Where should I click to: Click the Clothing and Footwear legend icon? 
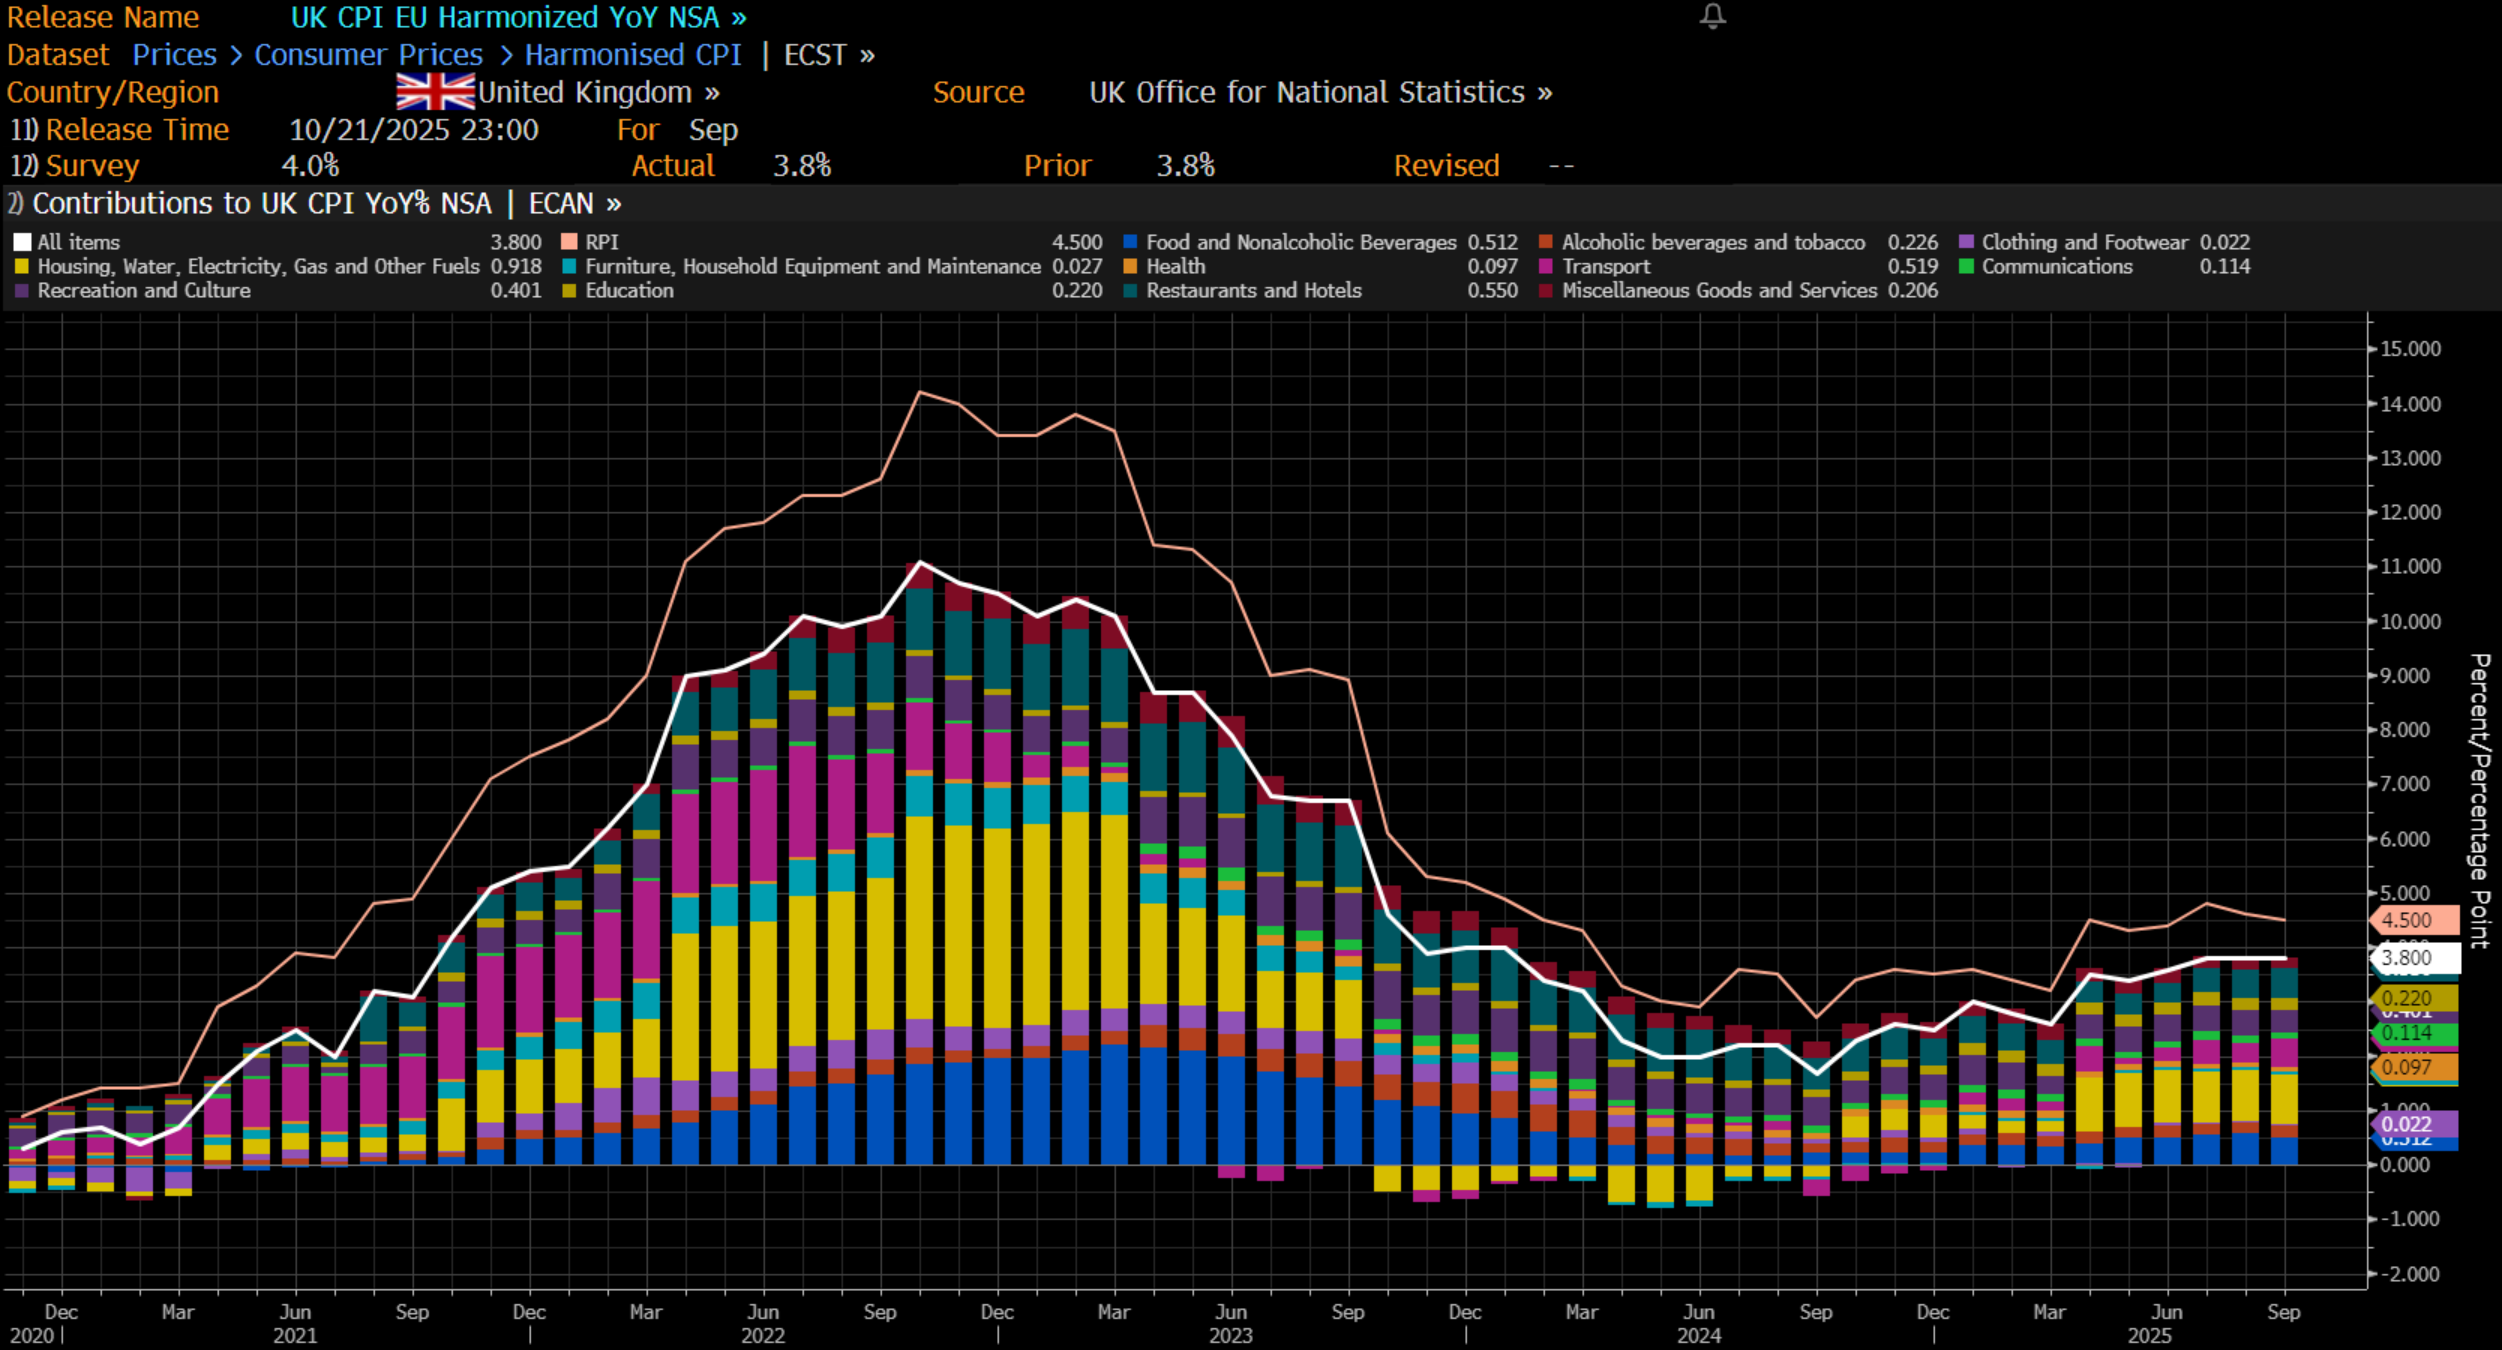point(1966,242)
